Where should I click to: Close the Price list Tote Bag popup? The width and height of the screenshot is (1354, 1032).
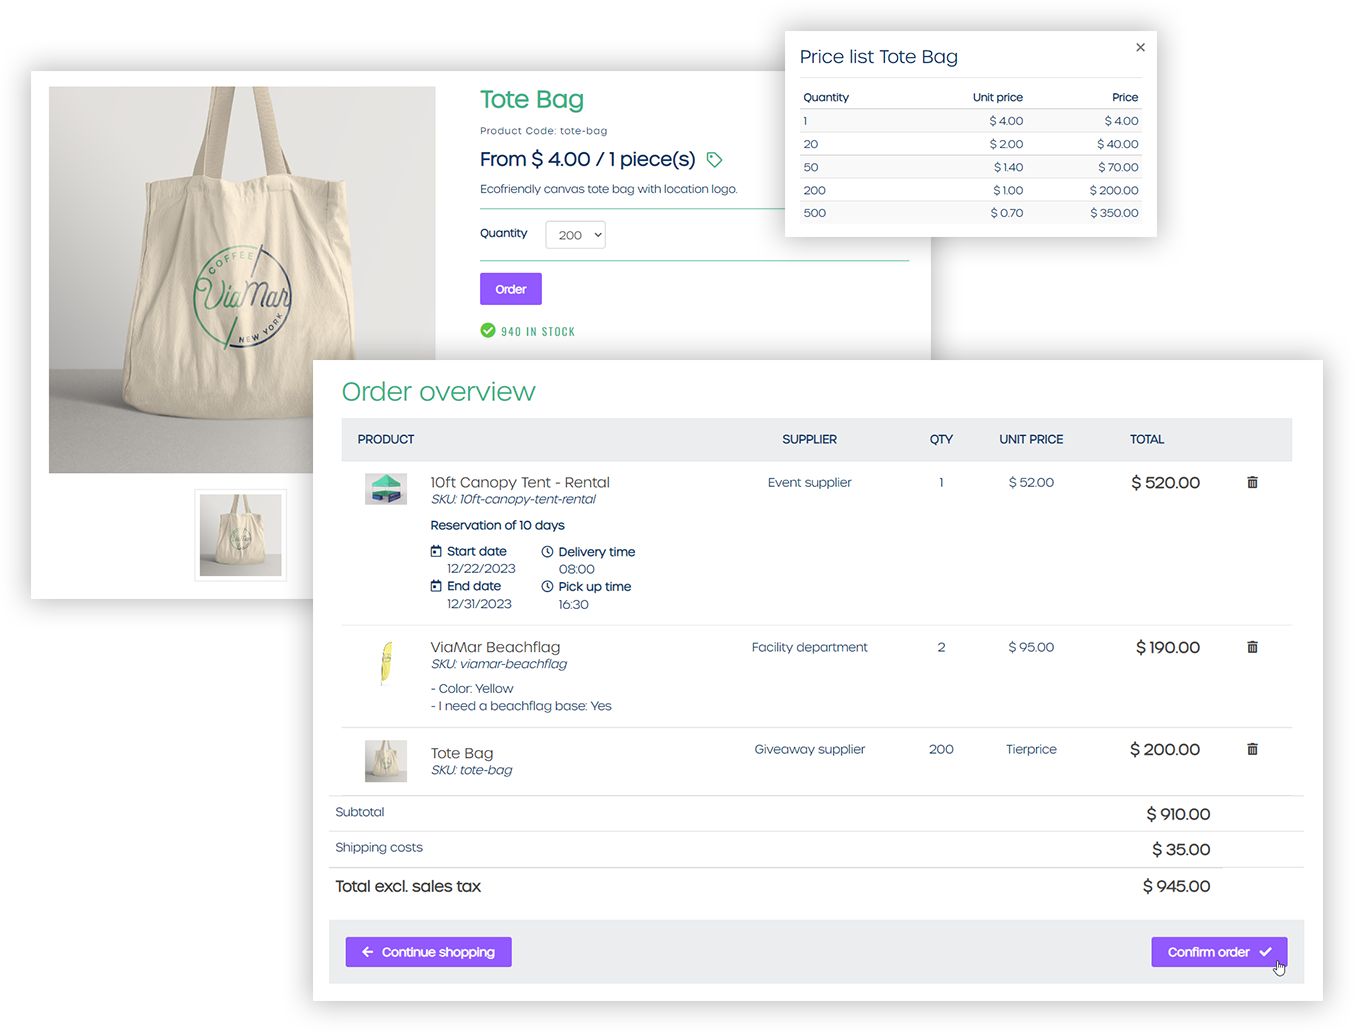coord(1140,47)
